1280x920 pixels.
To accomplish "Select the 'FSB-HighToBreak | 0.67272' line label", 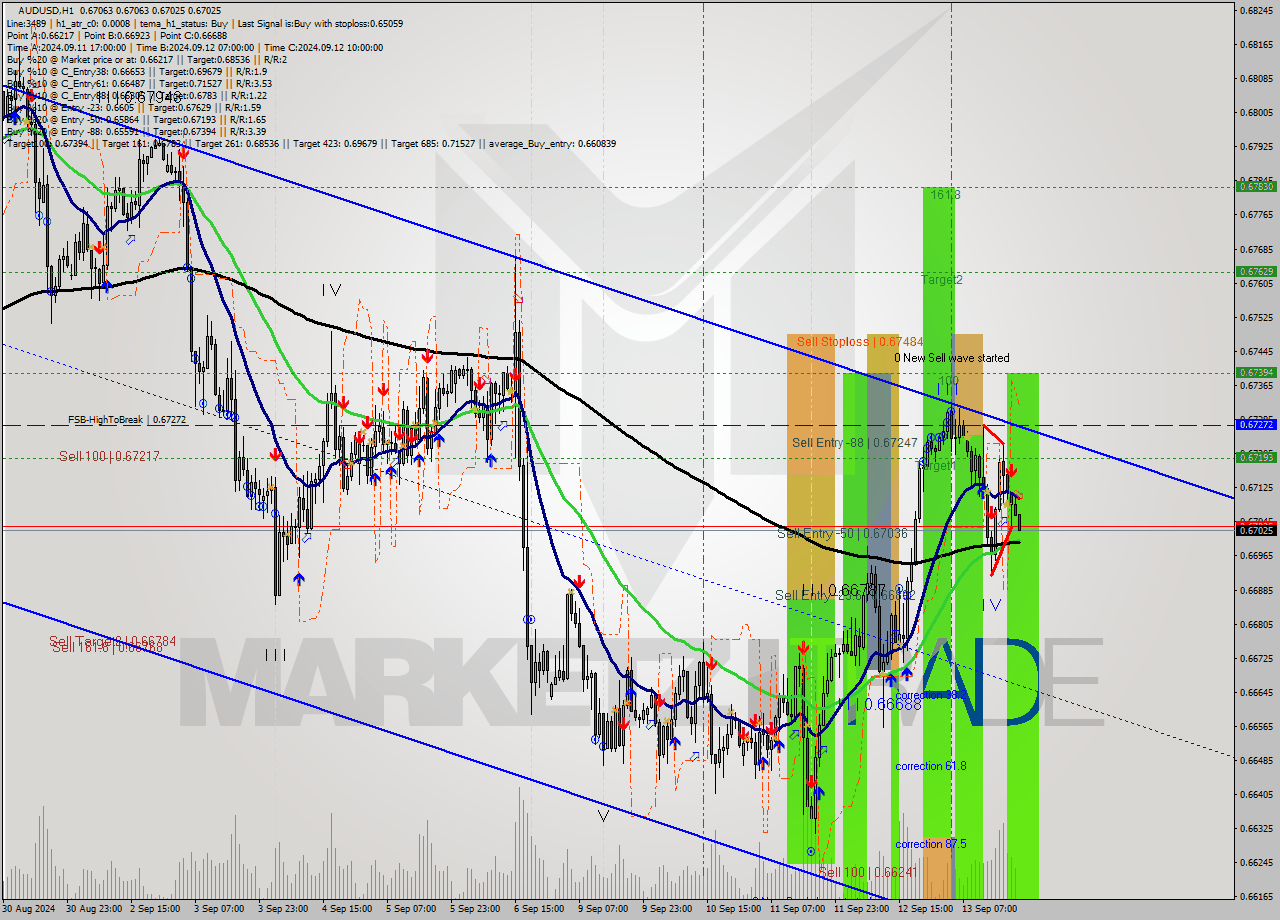I will coord(127,420).
